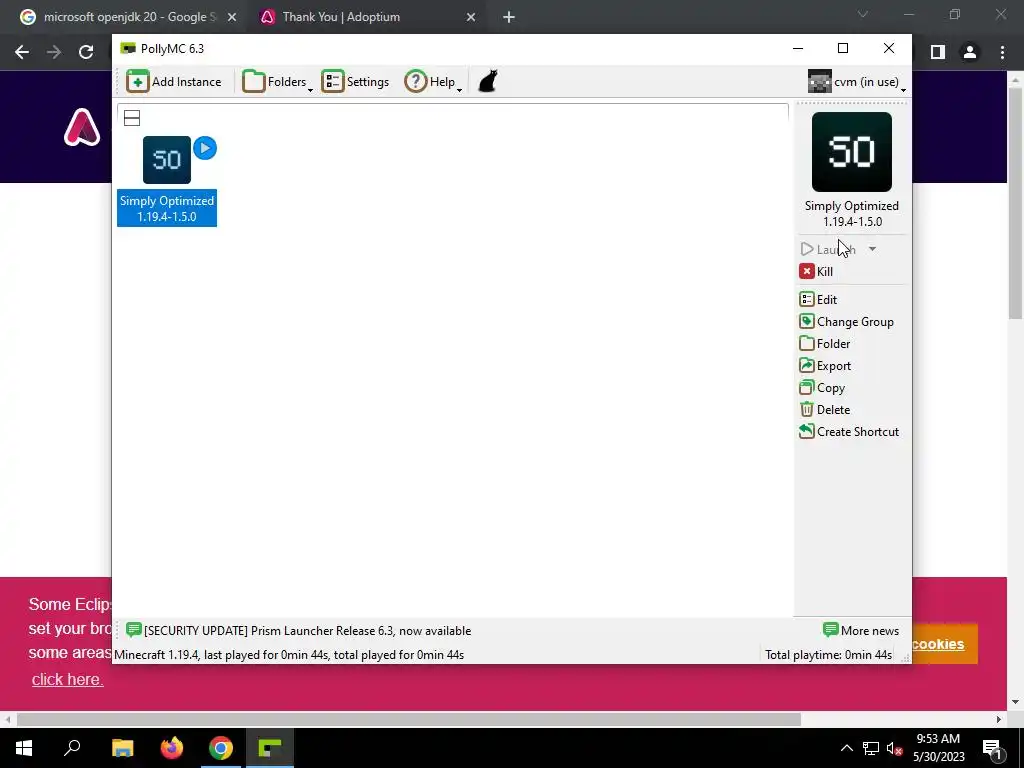Close the Adoptium browser tab
This screenshot has width=1024, height=768.
click(x=471, y=18)
